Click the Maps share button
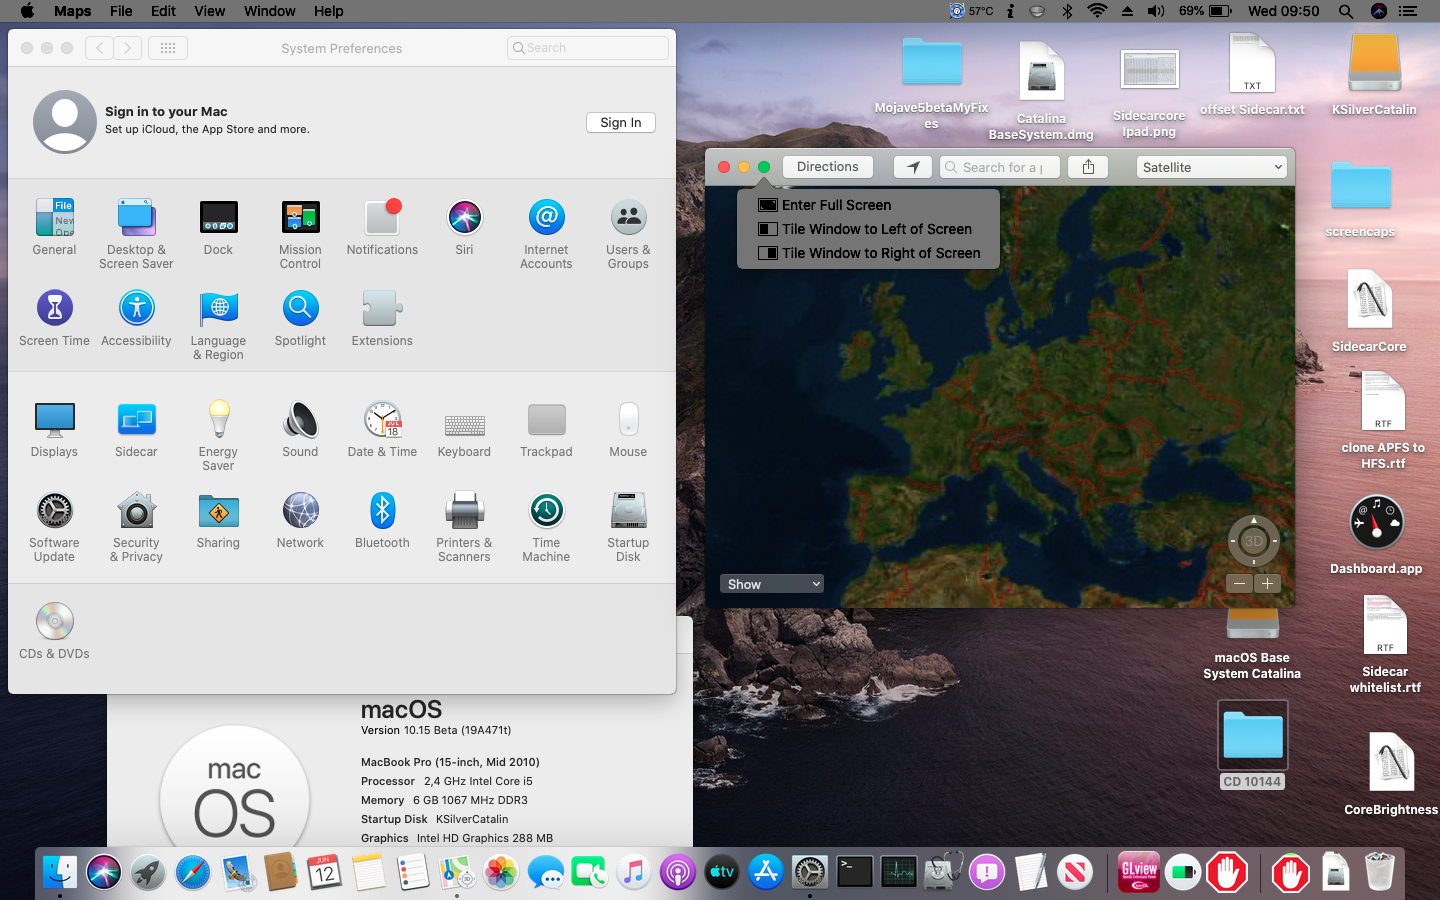The image size is (1440, 900). (1088, 167)
